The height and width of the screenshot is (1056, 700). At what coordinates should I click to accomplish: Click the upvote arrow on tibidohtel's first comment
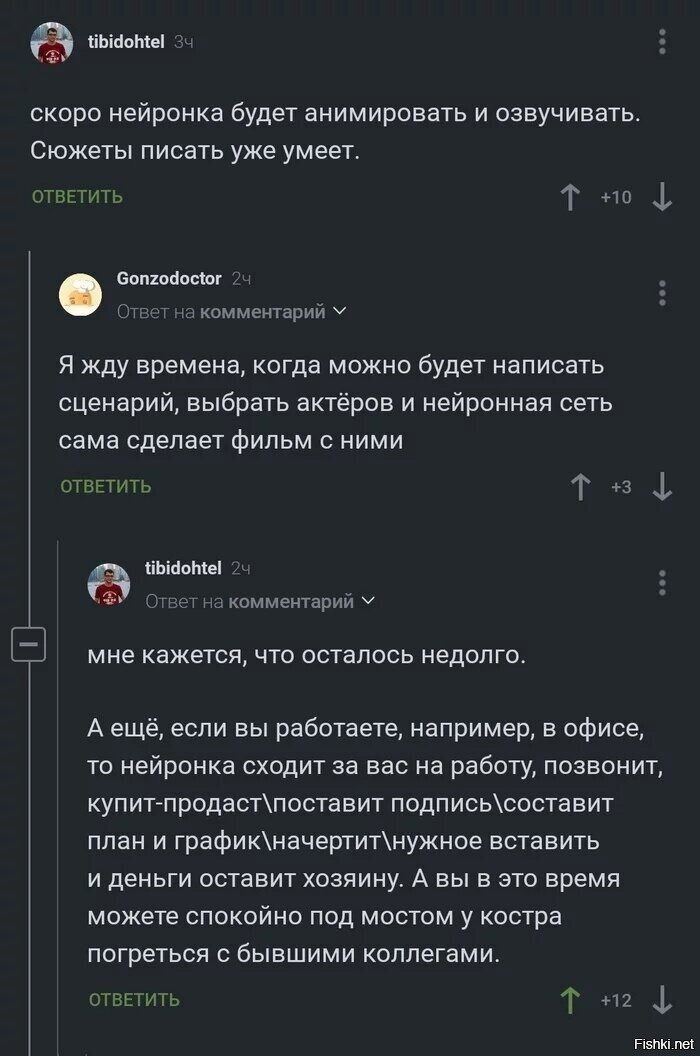[570, 196]
